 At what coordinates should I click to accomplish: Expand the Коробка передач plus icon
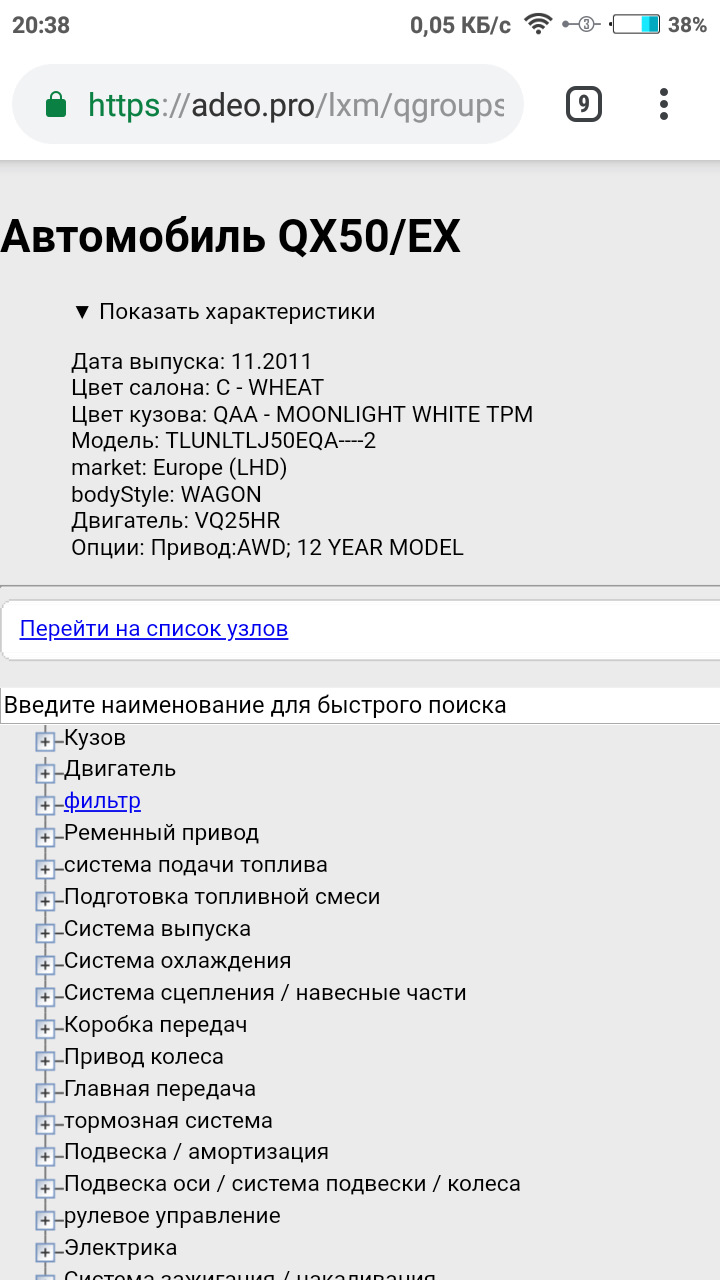[45, 1029]
